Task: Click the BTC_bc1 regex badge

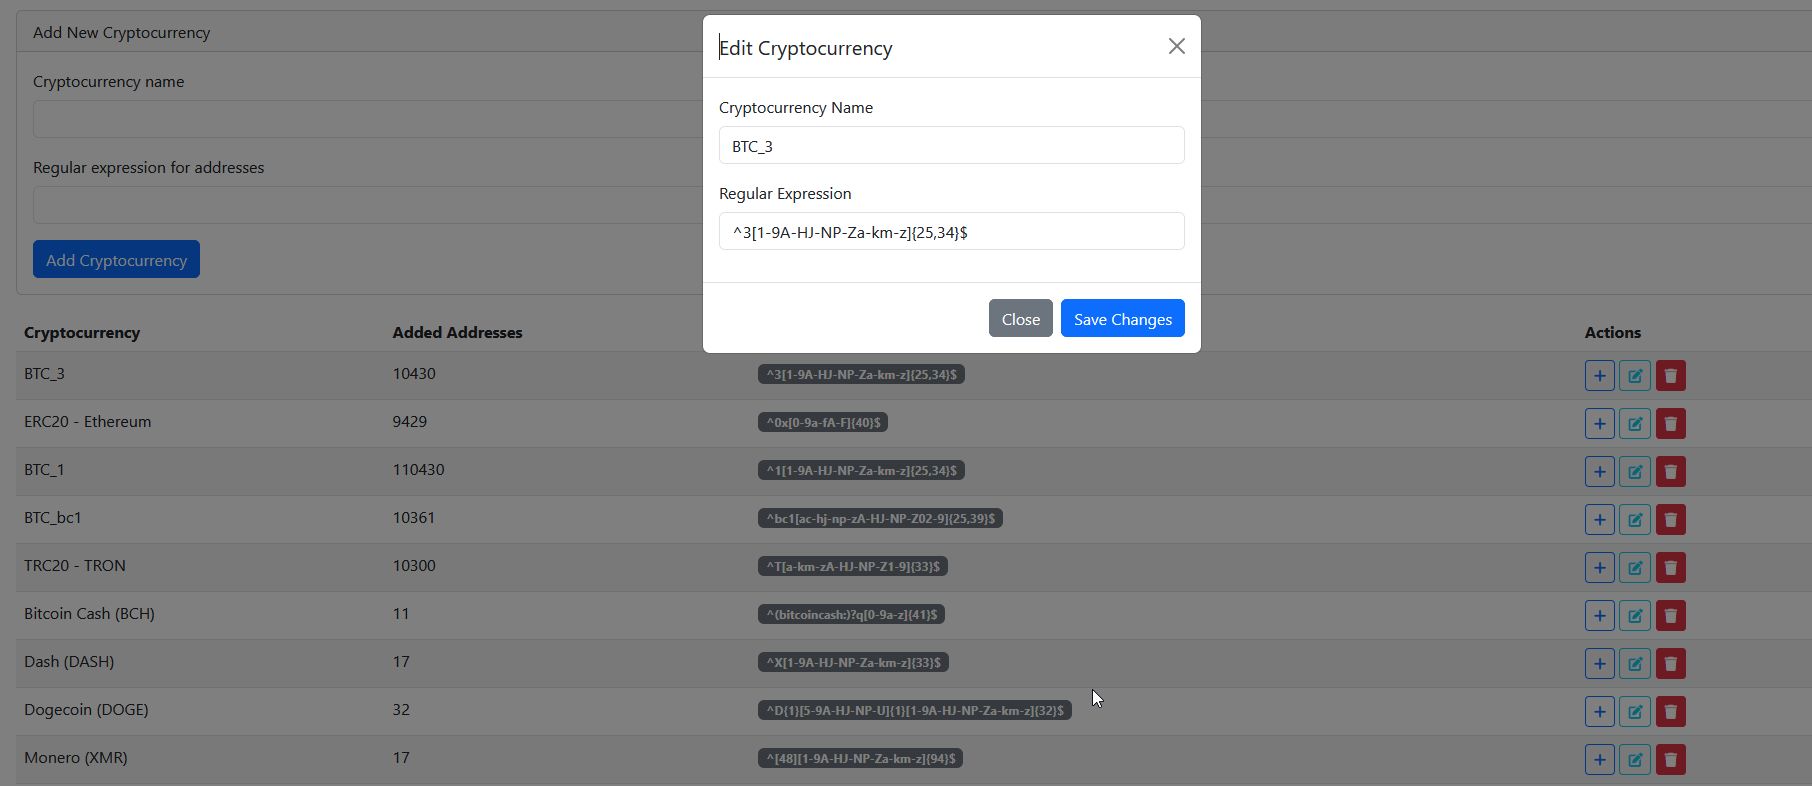Action: tap(880, 519)
